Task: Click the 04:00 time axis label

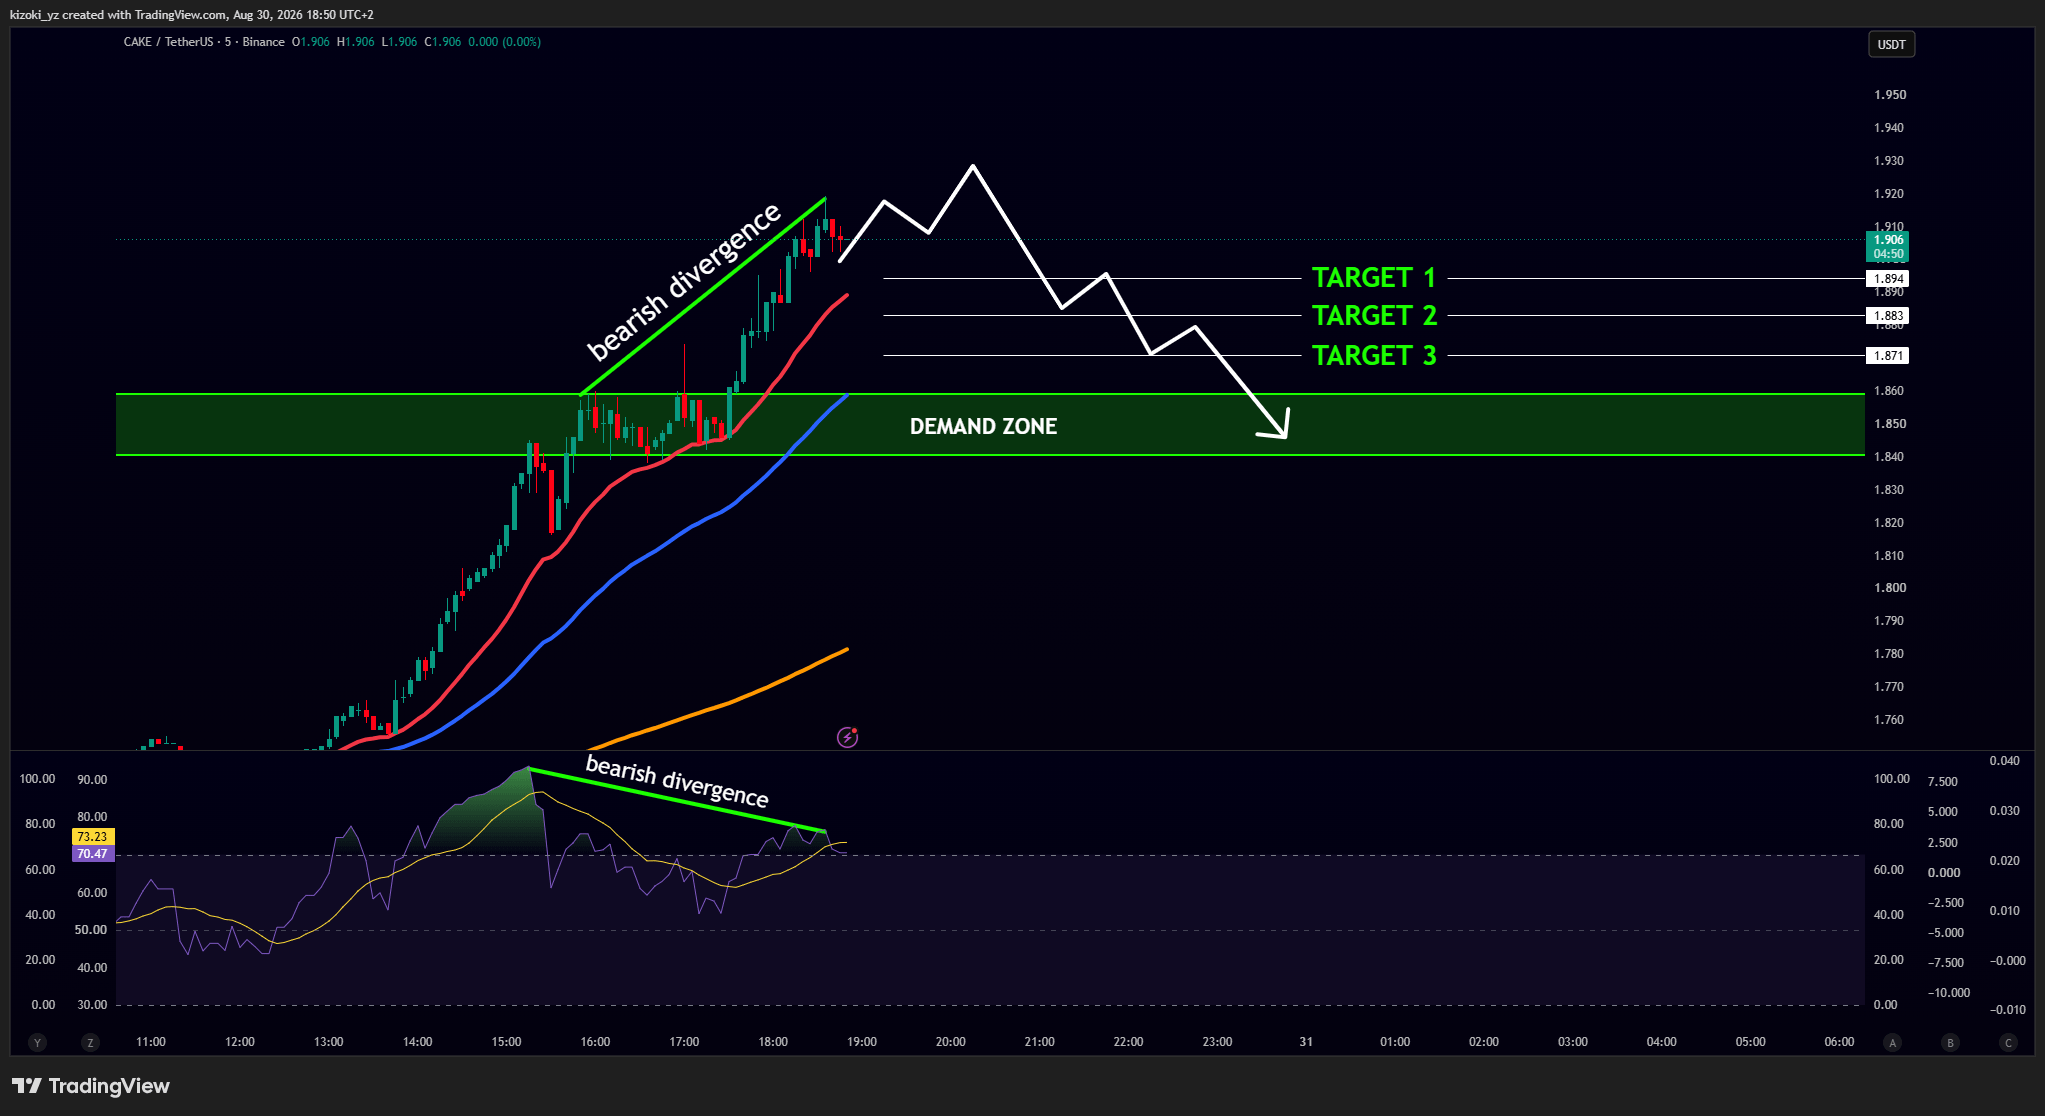Action: click(x=1662, y=1042)
